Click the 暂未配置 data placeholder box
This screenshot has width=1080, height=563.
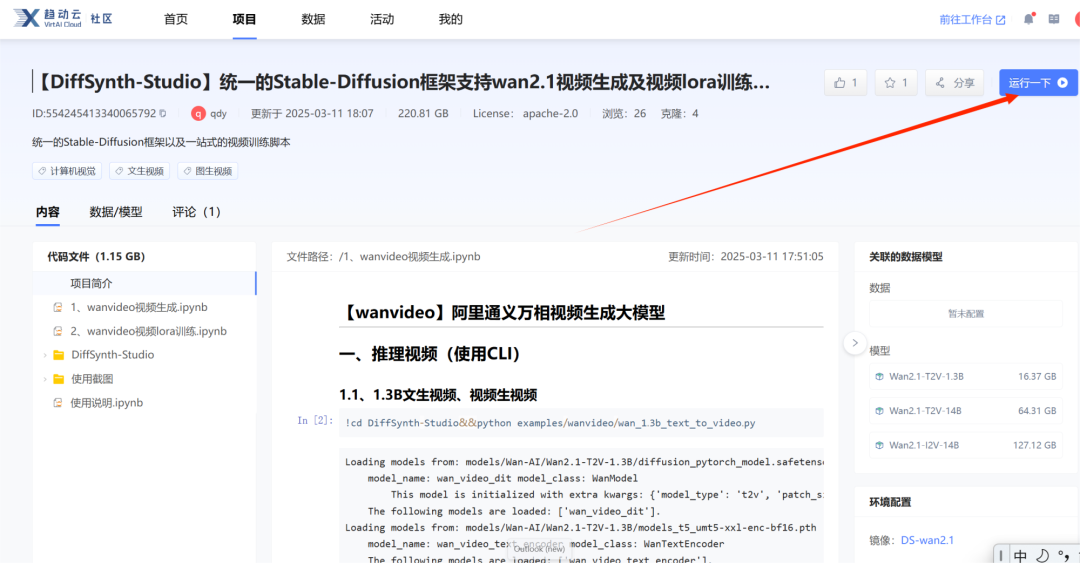(966, 314)
